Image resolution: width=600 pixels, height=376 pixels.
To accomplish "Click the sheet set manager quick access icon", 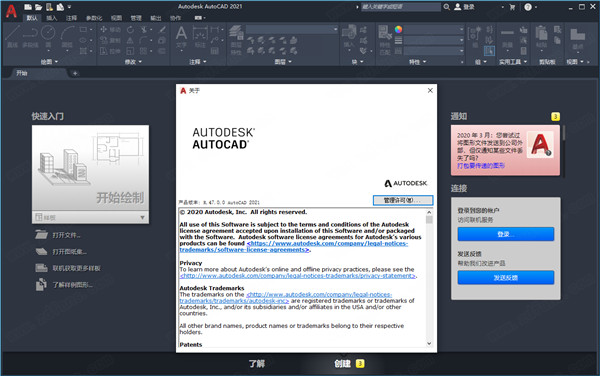I will click(x=60, y=7).
